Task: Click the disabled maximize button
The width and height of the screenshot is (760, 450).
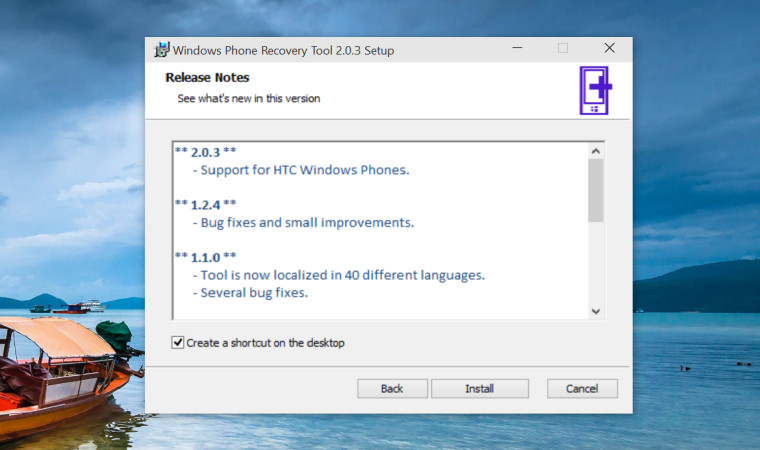Action: [563, 48]
